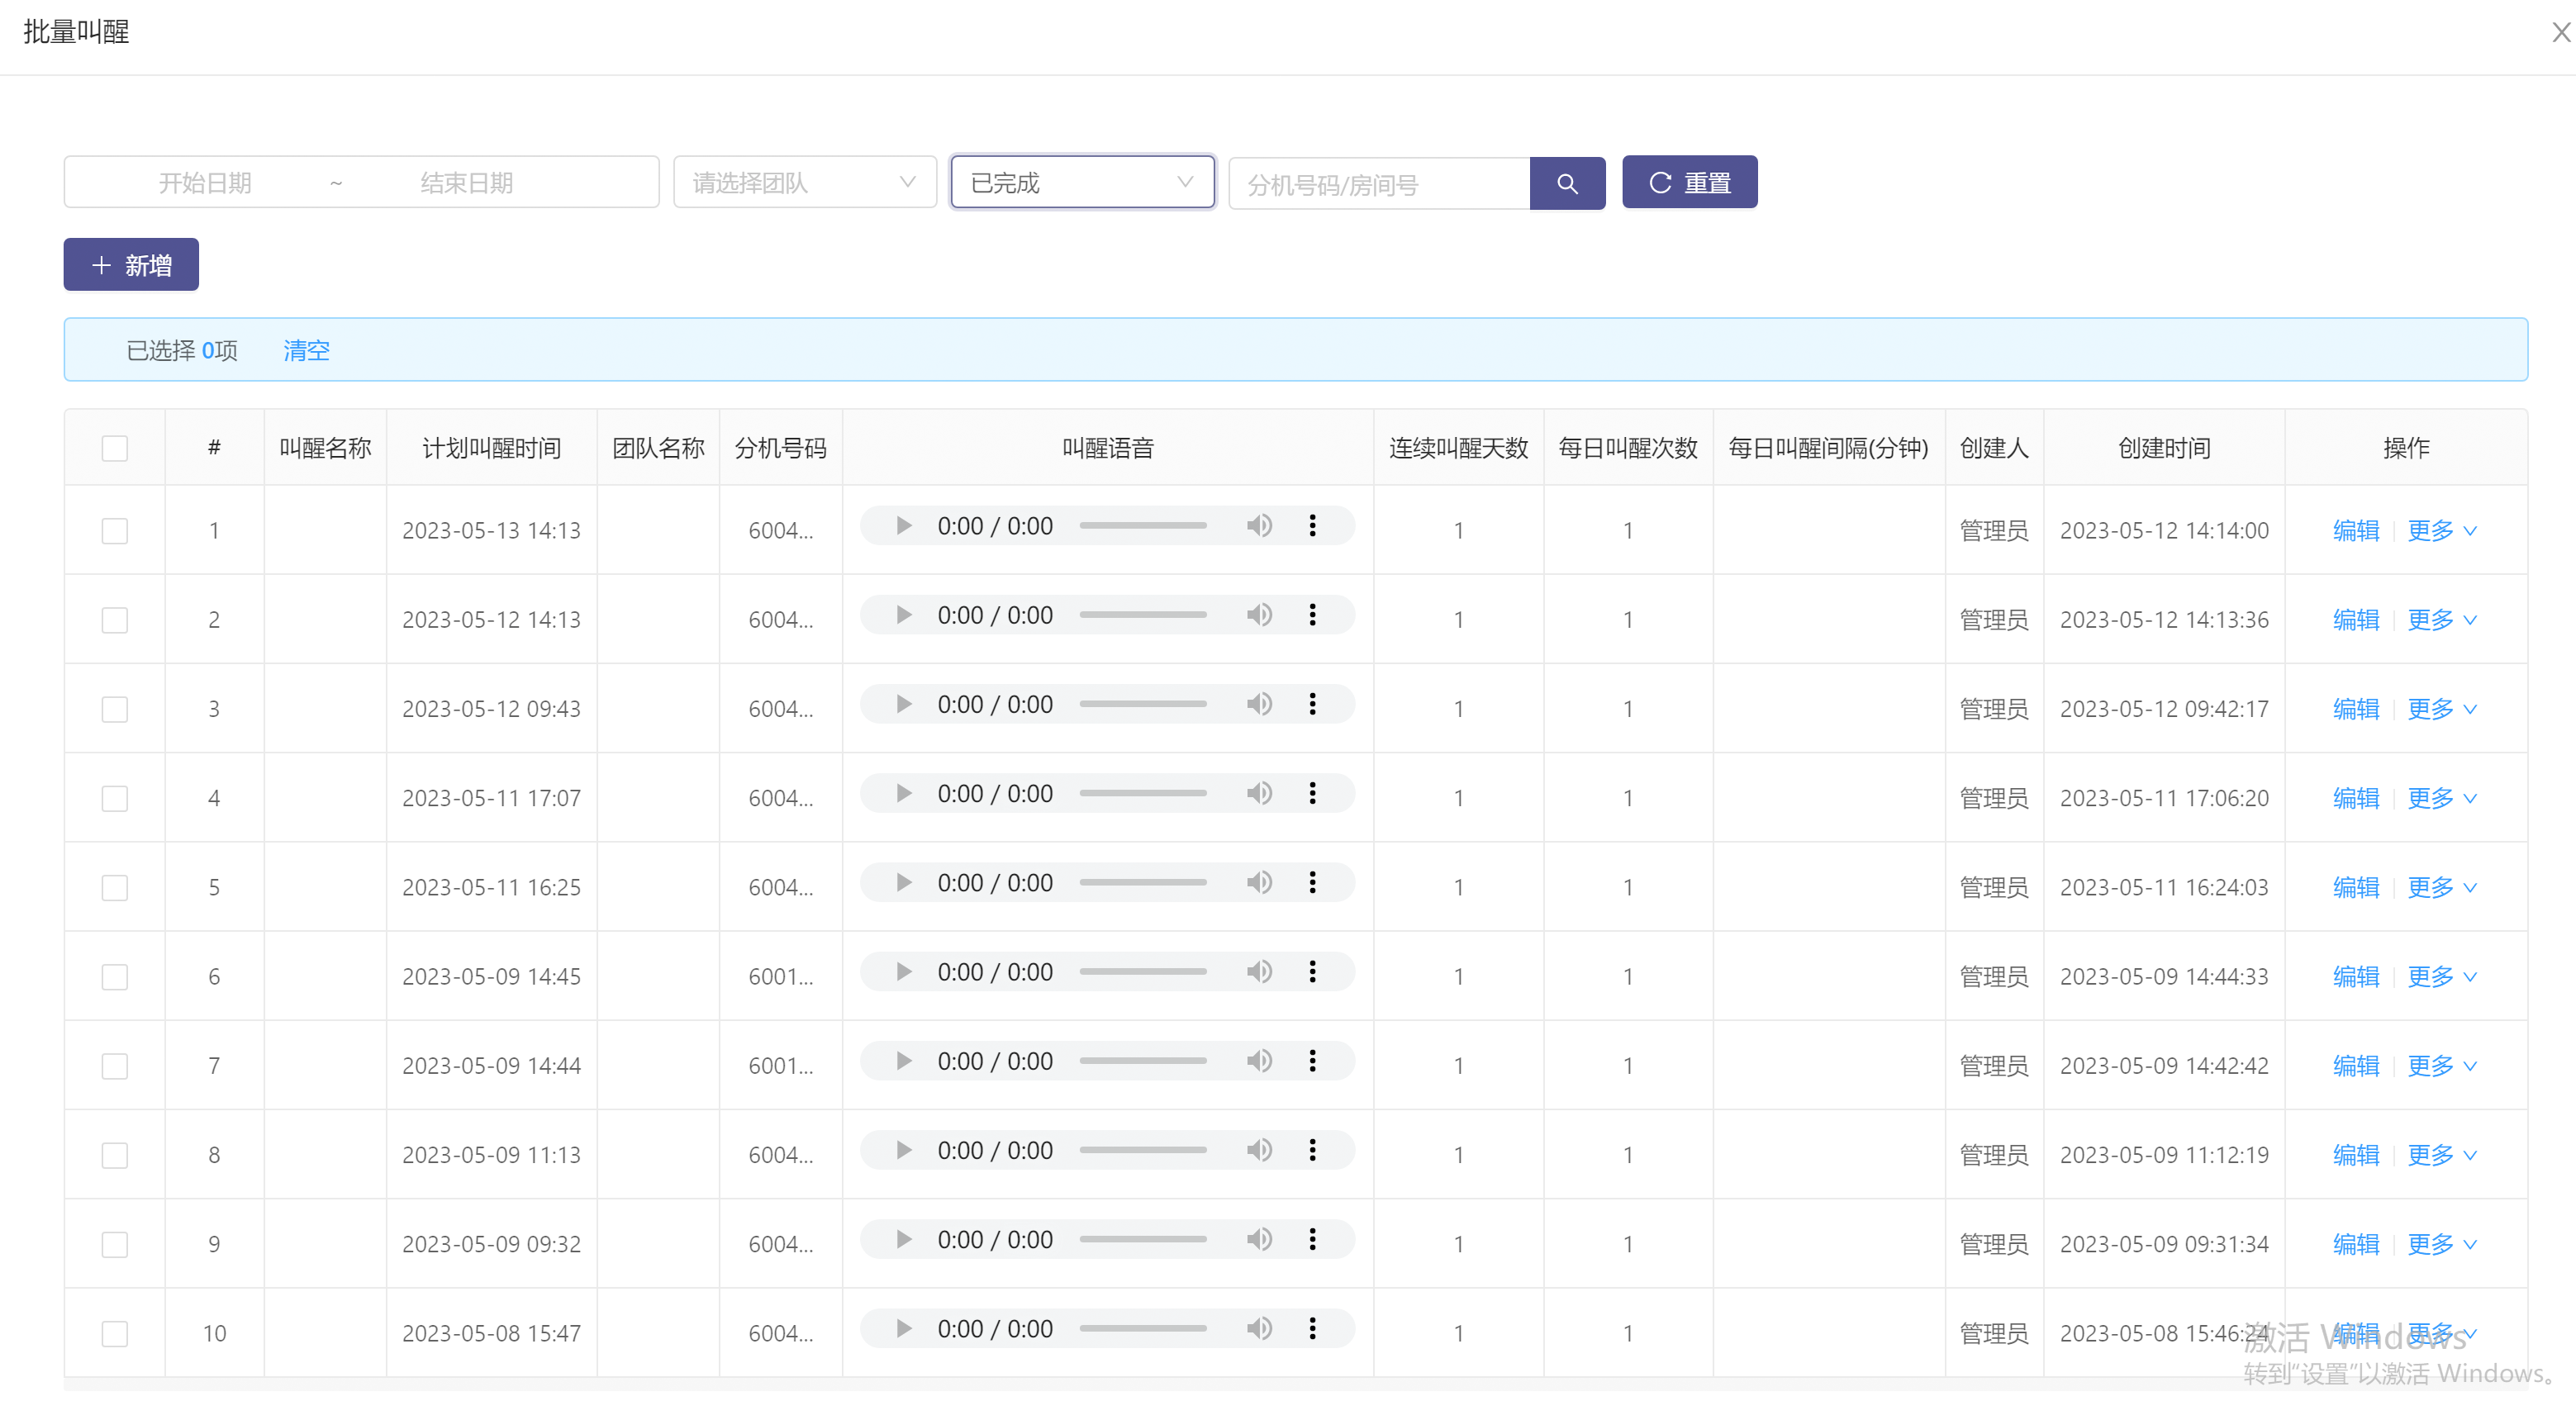Click 清空 to clear selection
The height and width of the screenshot is (1401, 2576).
(x=306, y=350)
